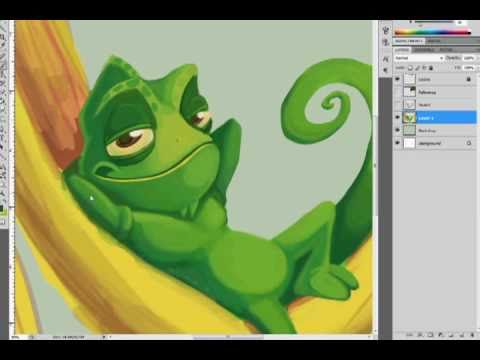
Task: Open the Character panel dock icon
Action: pos(386,59)
